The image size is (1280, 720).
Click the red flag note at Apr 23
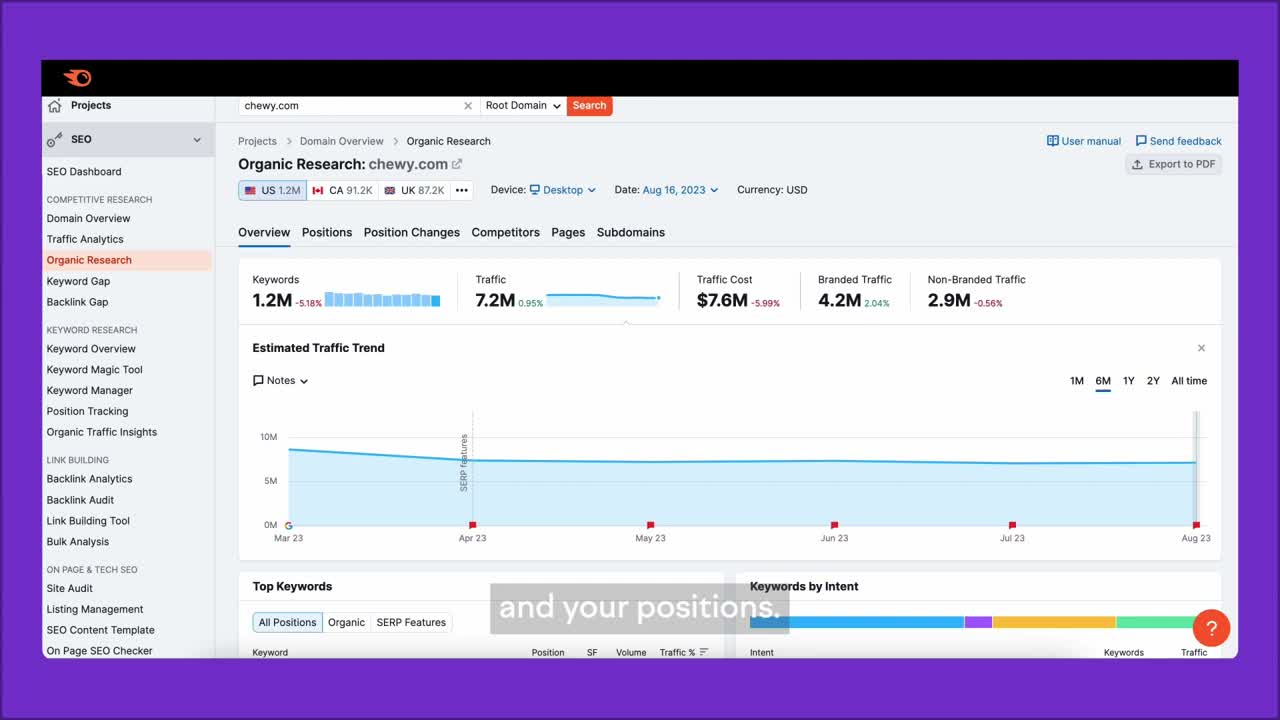pyautogui.click(x=473, y=525)
